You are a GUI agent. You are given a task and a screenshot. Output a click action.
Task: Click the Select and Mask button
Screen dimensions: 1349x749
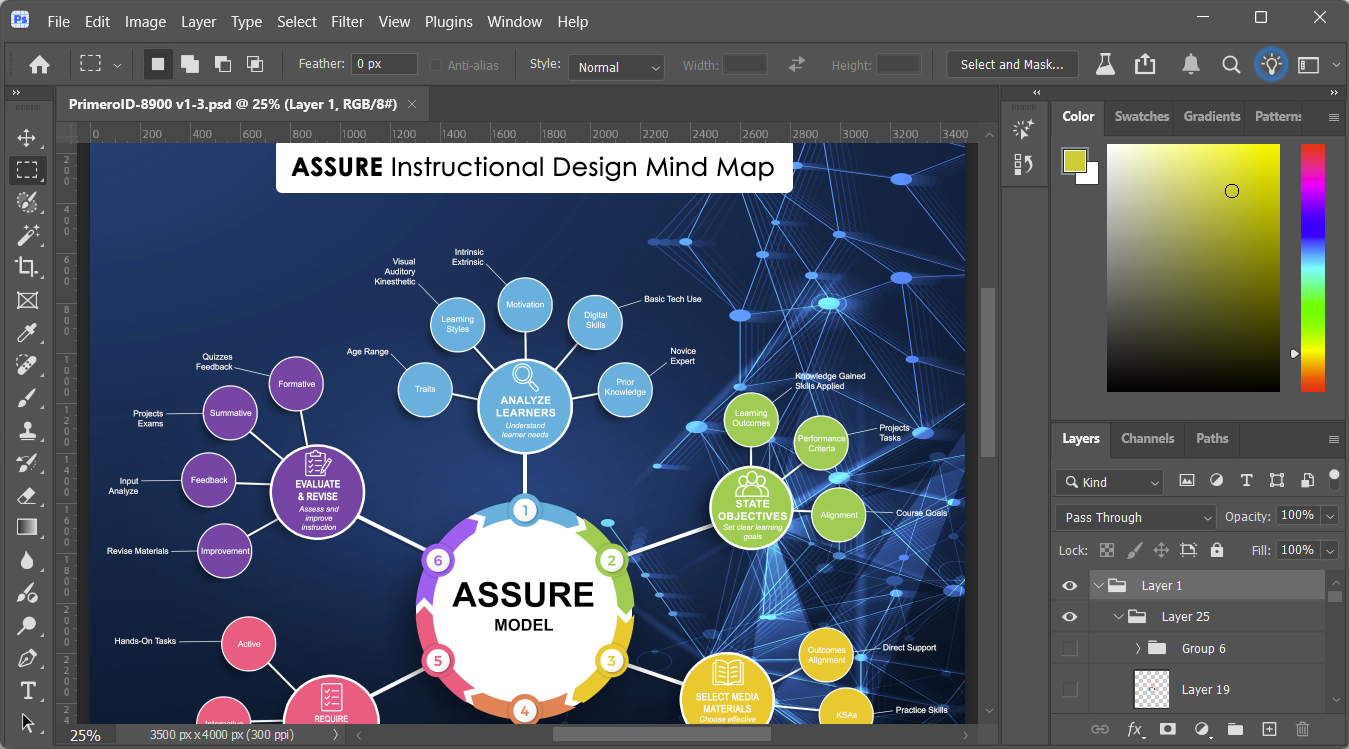1012,64
